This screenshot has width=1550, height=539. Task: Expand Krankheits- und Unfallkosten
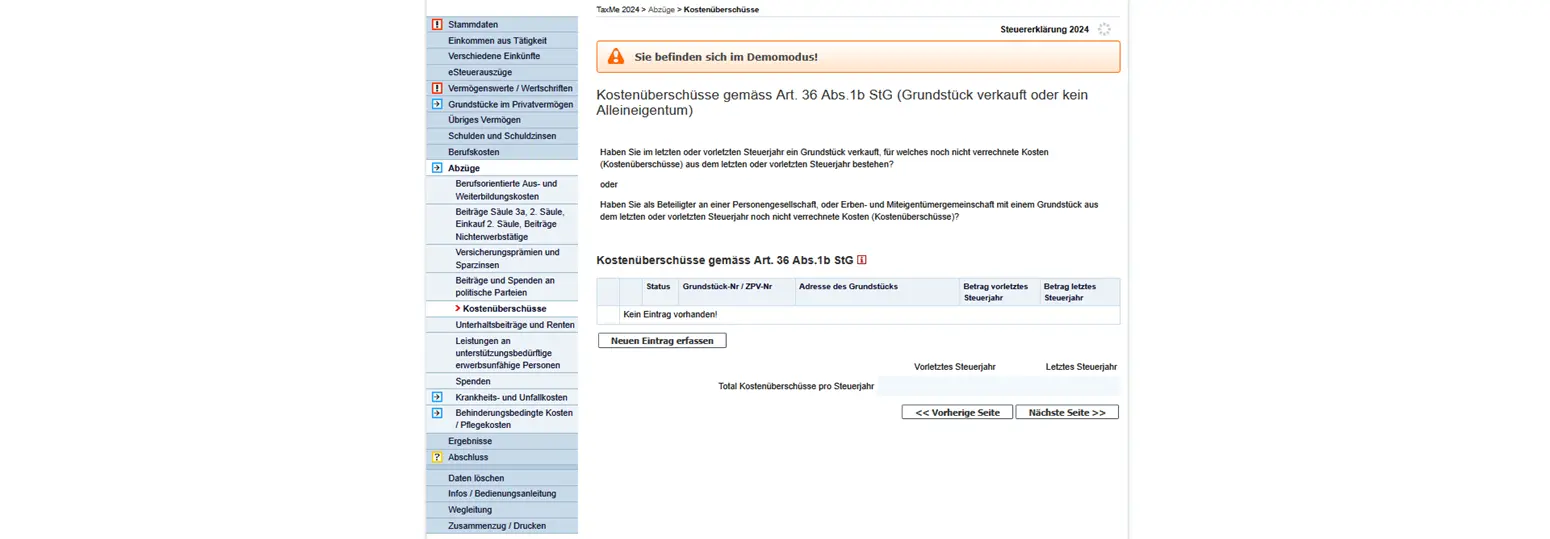[x=509, y=397]
